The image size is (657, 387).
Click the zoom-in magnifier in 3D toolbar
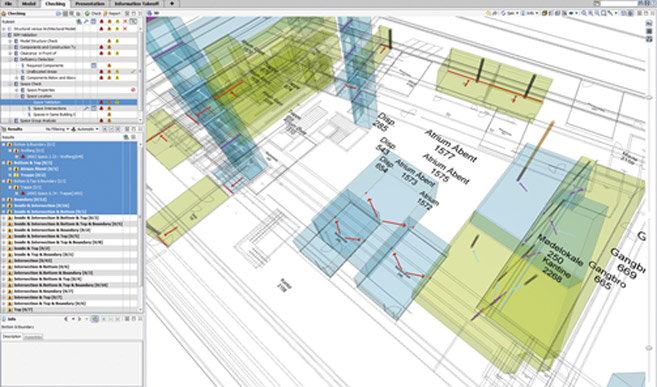584,13
